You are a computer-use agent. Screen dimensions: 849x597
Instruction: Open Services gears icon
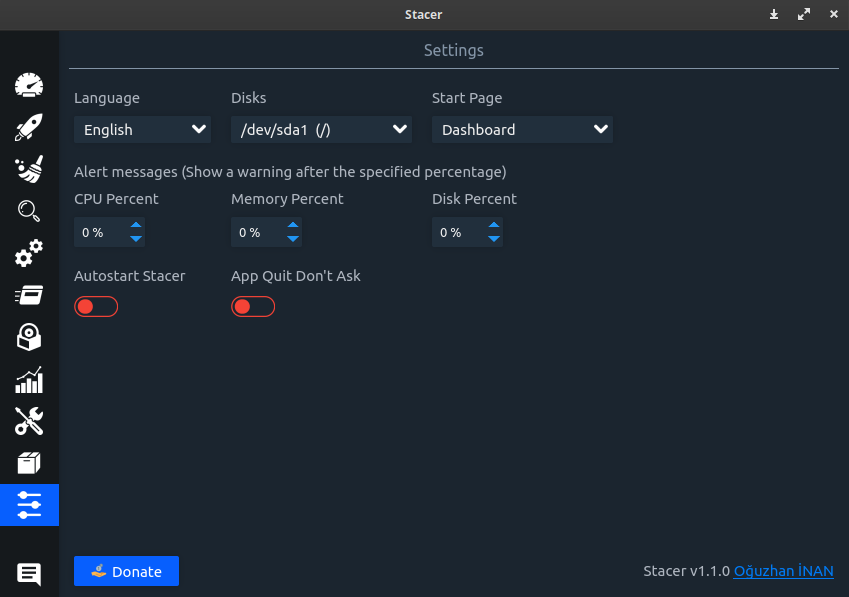click(29, 253)
